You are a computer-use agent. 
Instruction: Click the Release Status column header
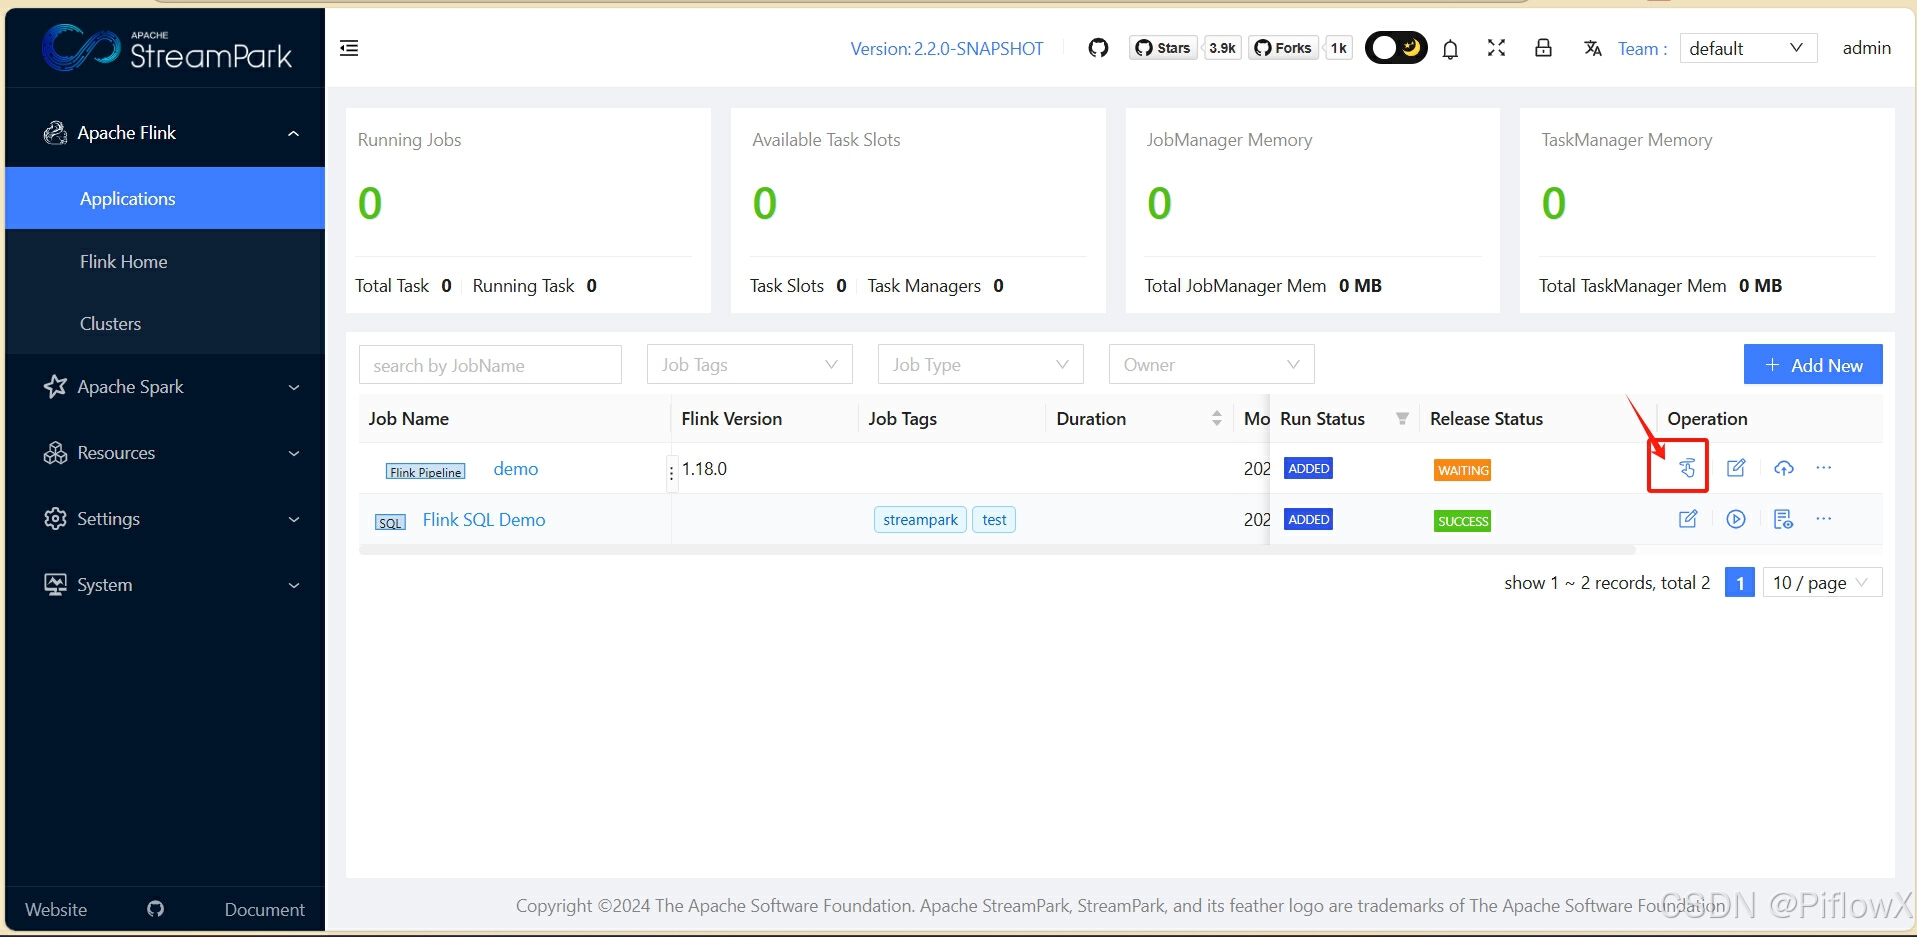click(x=1486, y=419)
